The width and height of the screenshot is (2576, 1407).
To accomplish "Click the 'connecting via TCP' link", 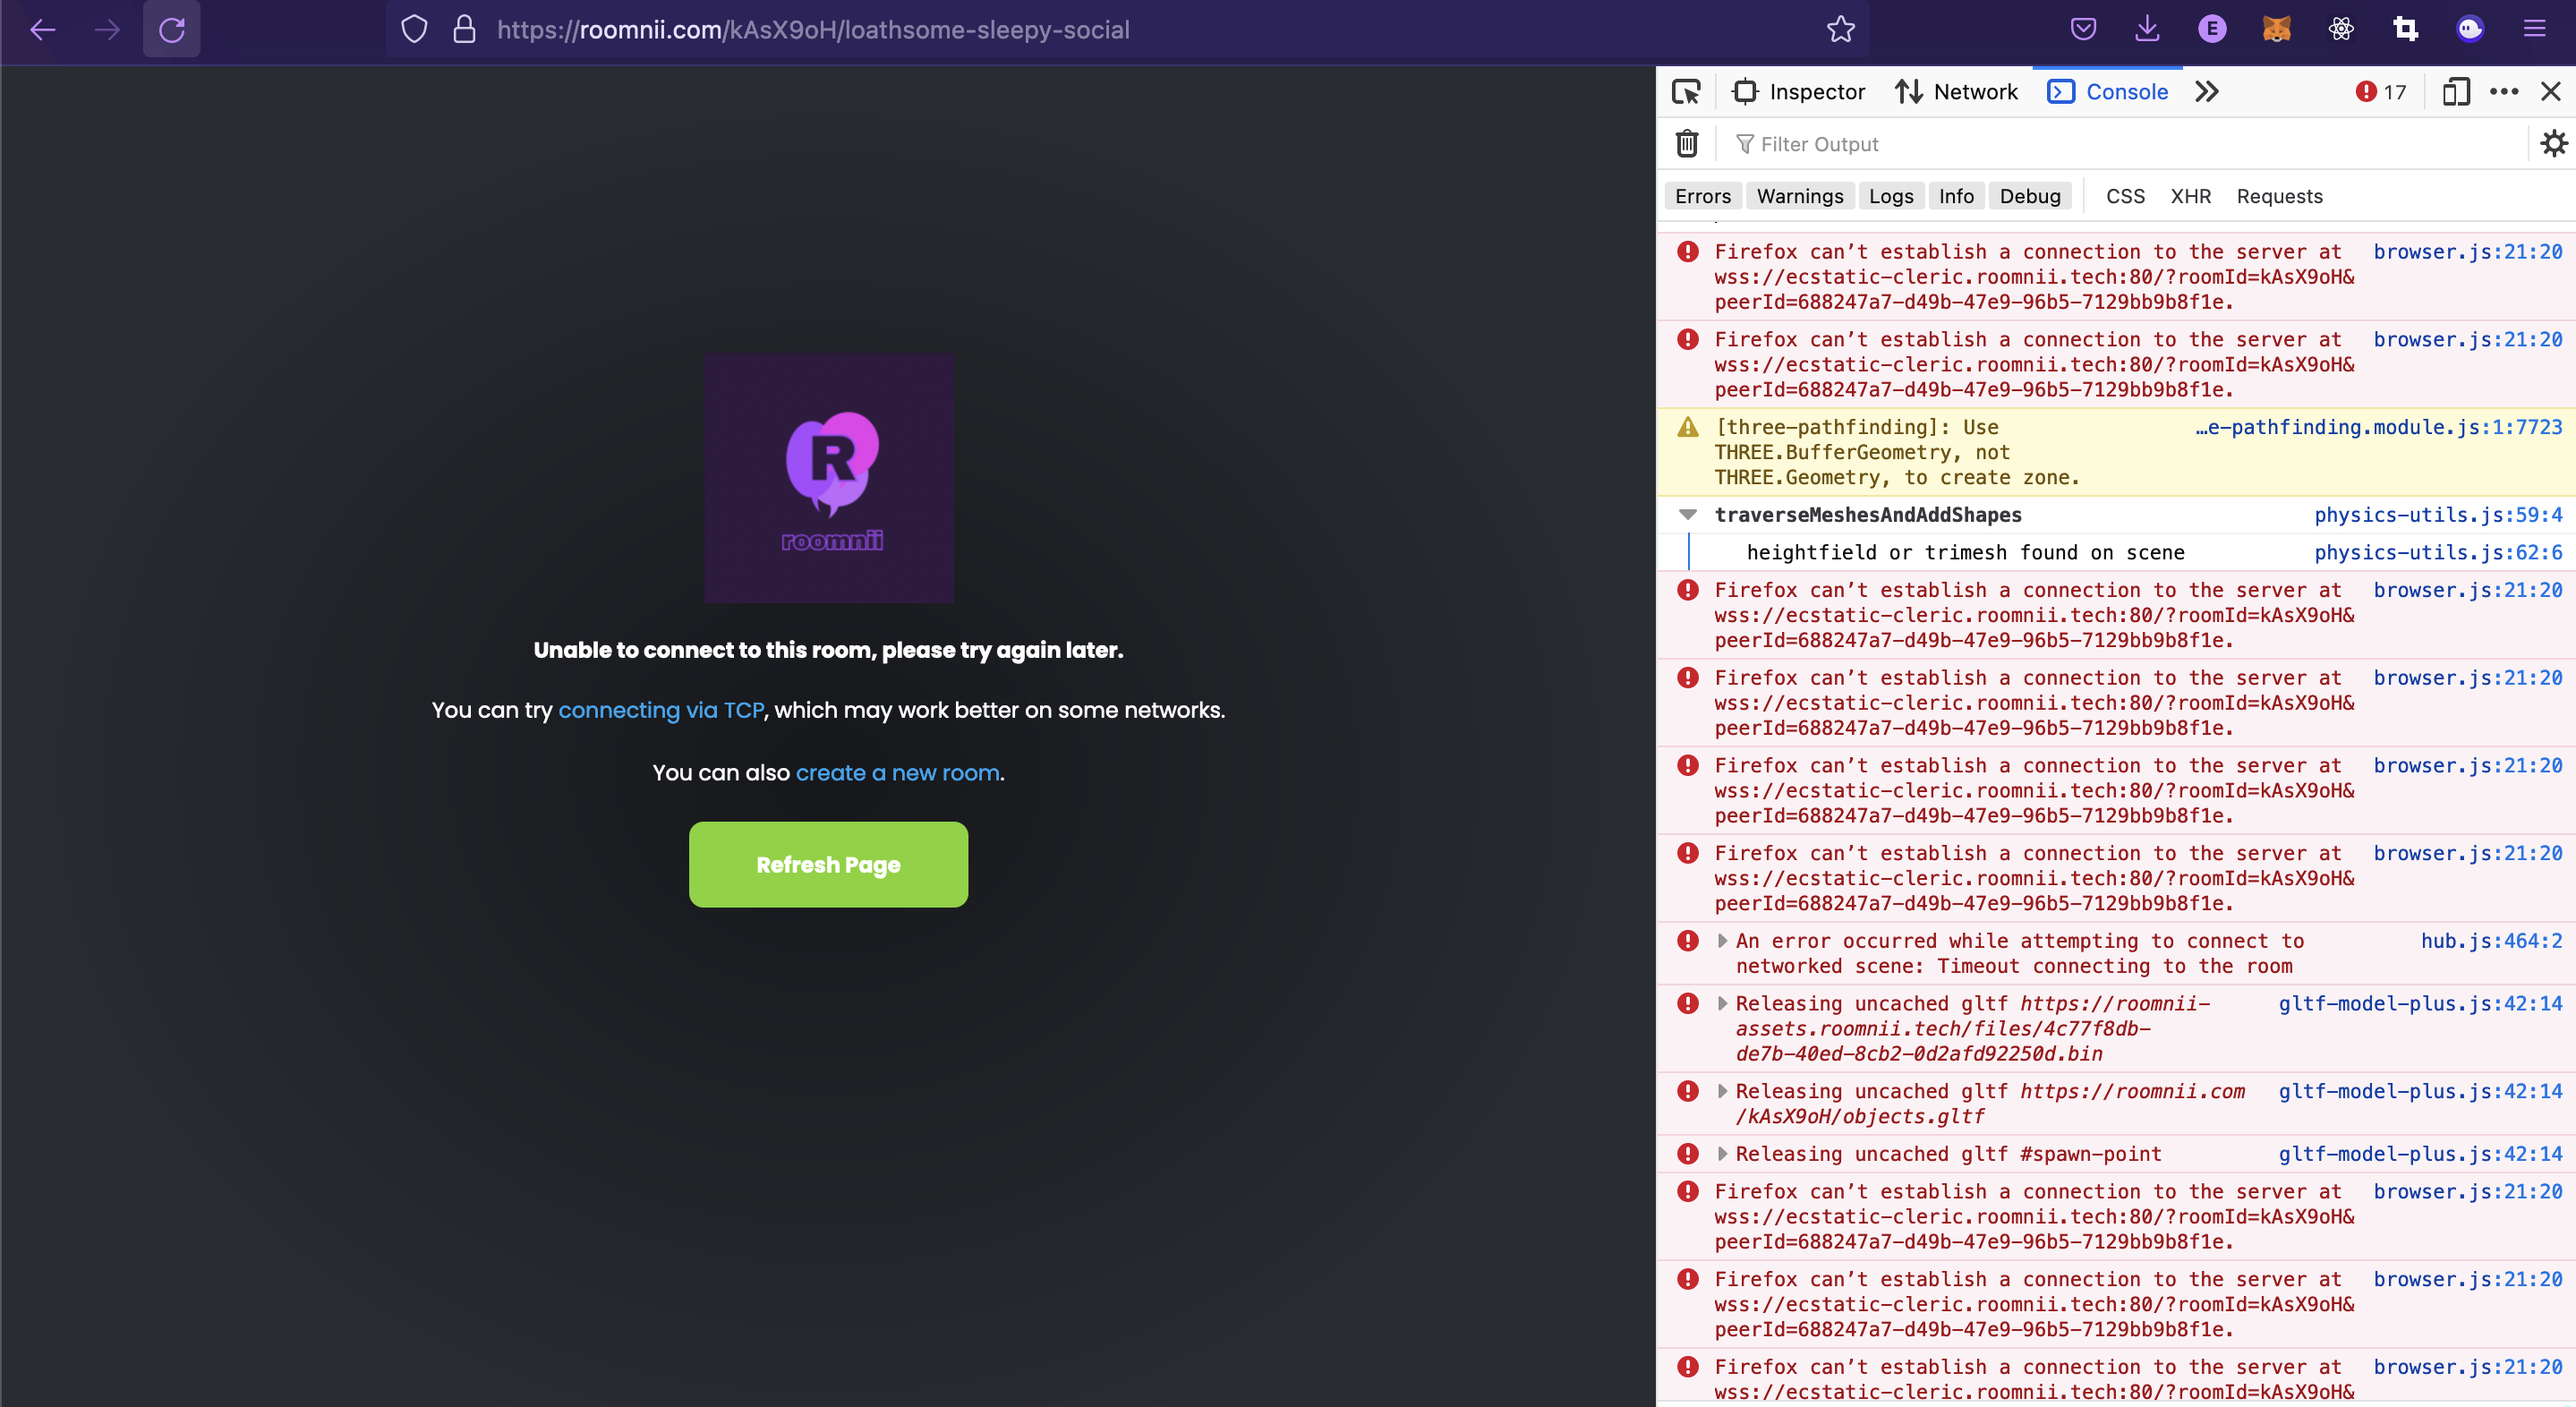I will pos(661,710).
